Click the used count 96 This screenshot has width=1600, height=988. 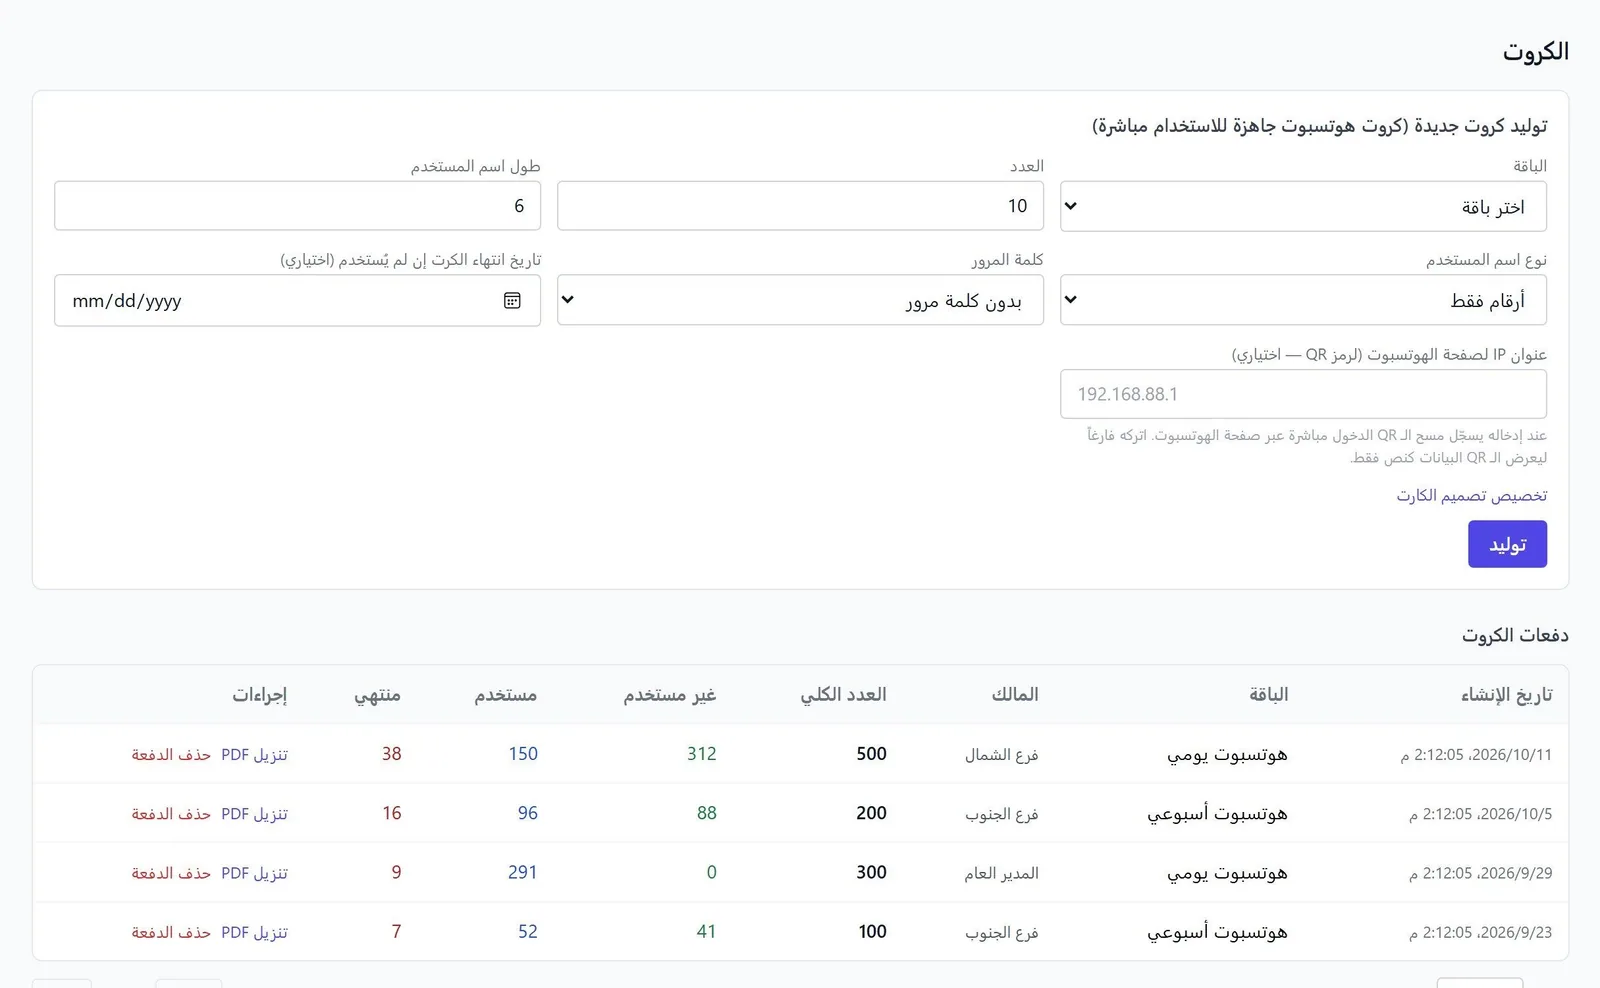(528, 813)
